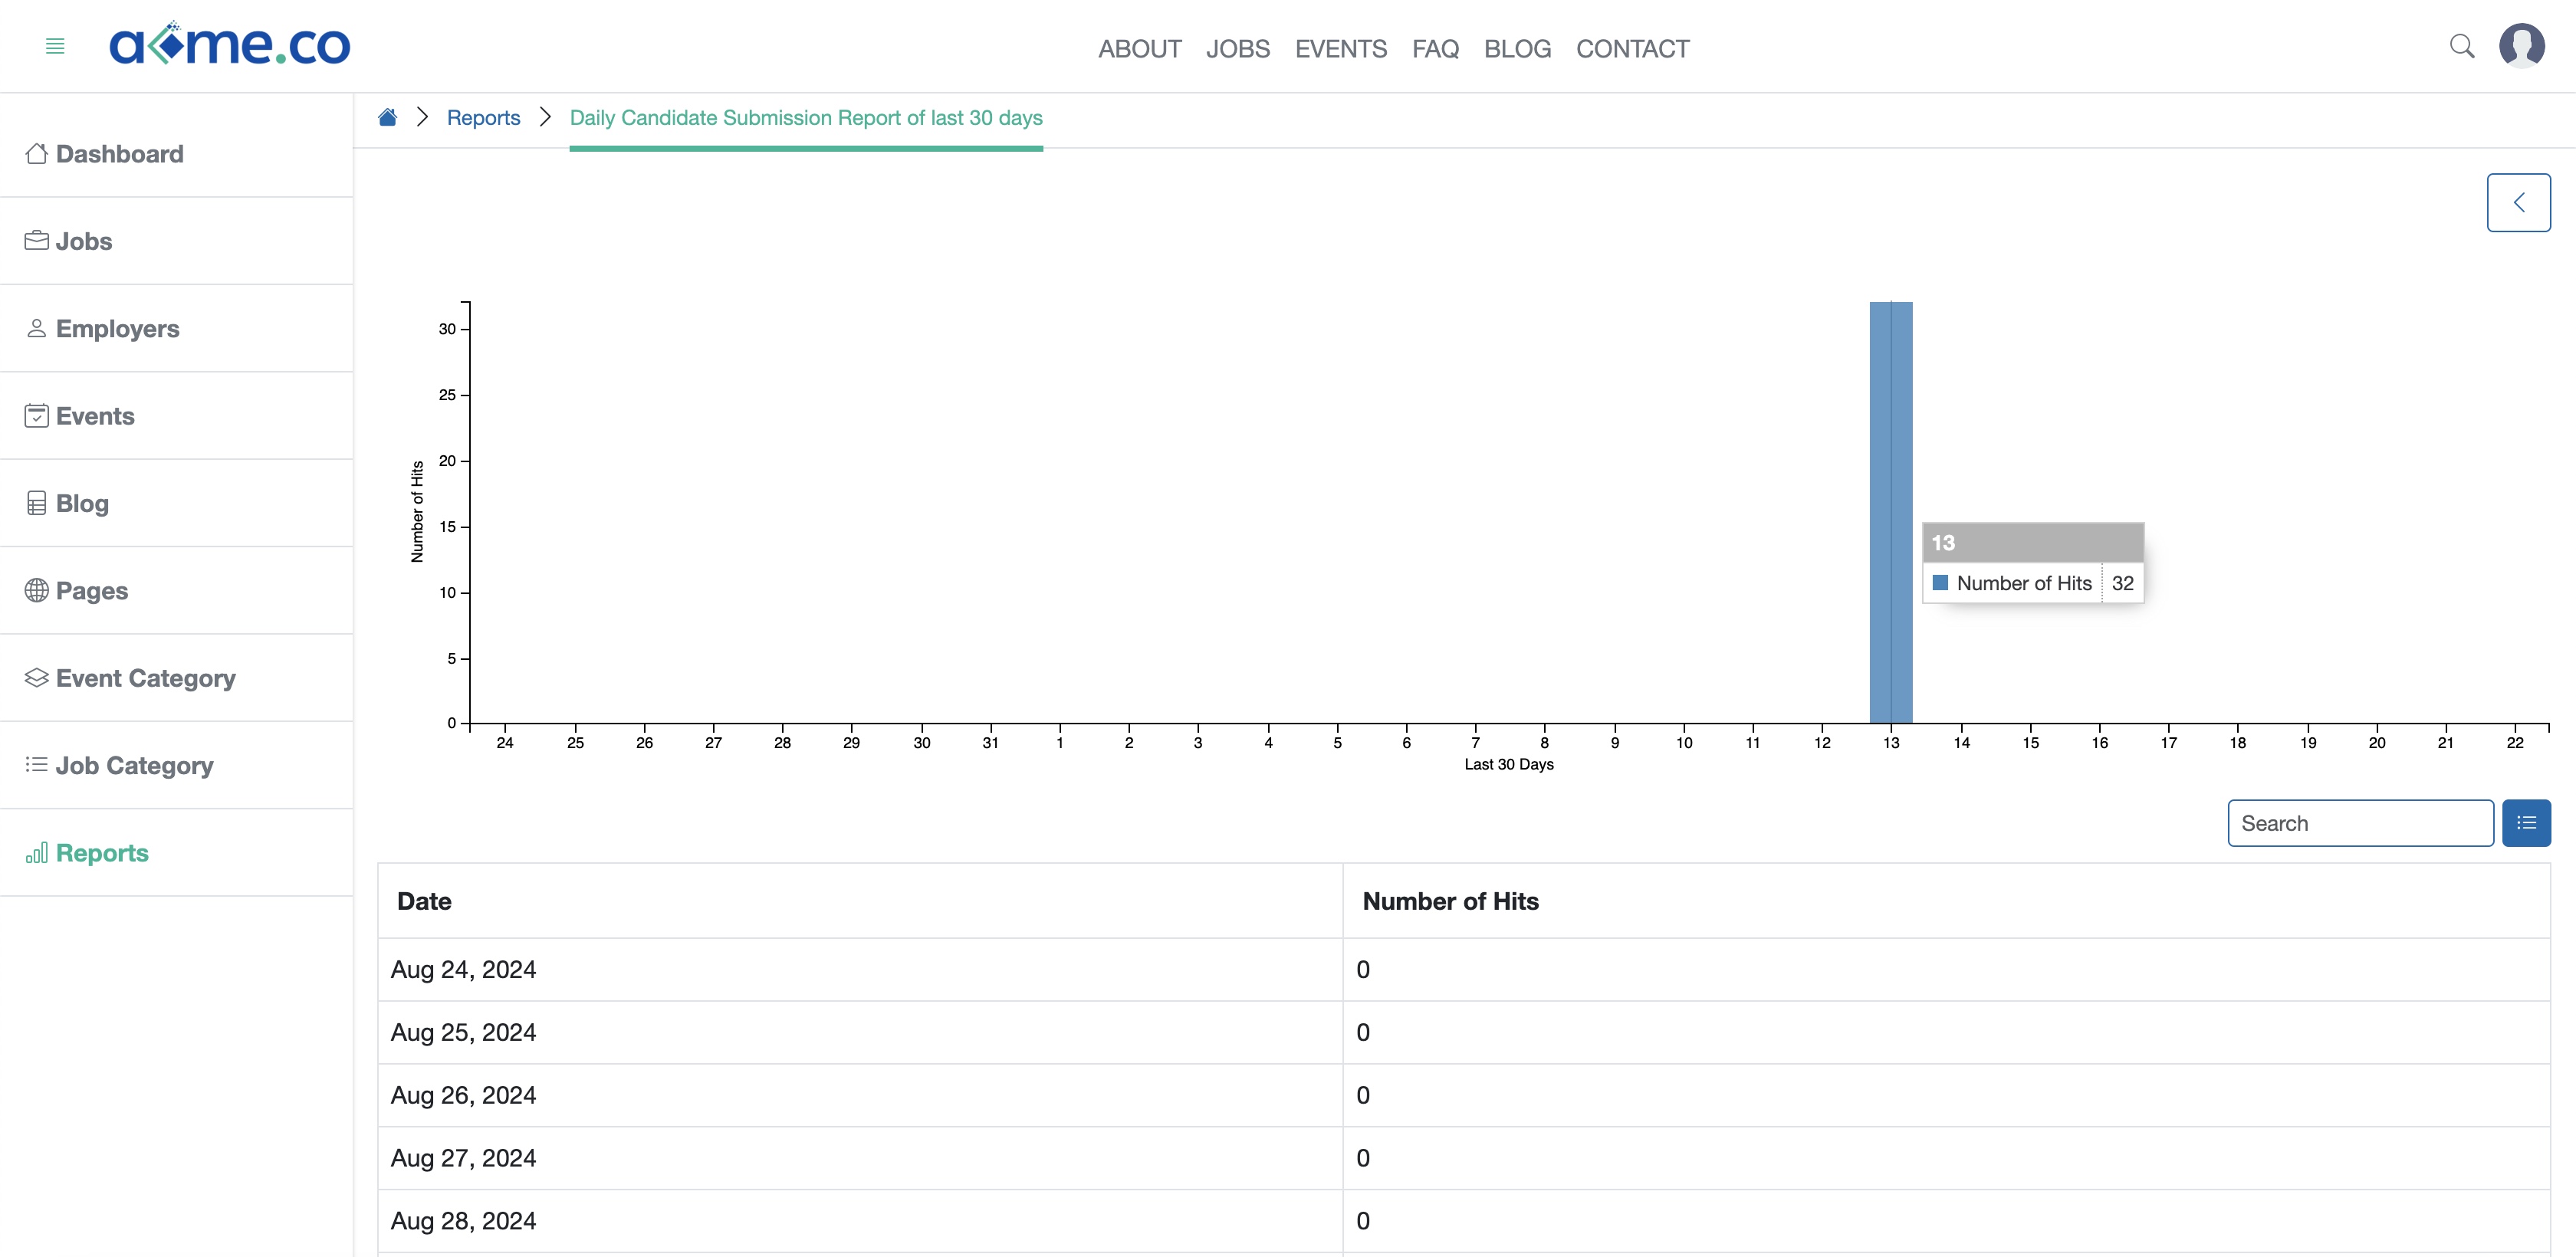Screen dimensions: 2576x1257
Task: Click the Search input field
Action: coord(2361,823)
